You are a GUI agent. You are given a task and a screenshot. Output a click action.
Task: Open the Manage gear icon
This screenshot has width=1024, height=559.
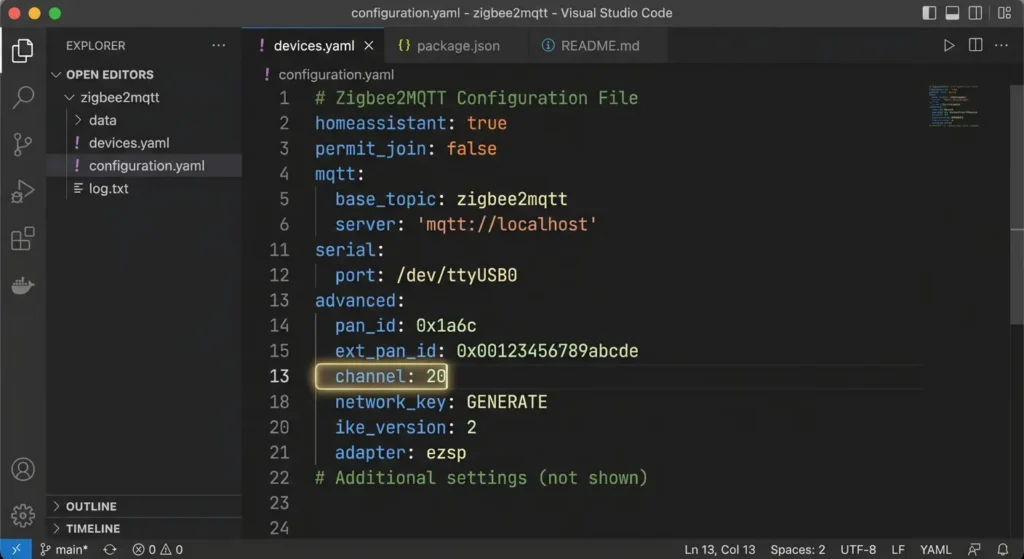coord(22,515)
